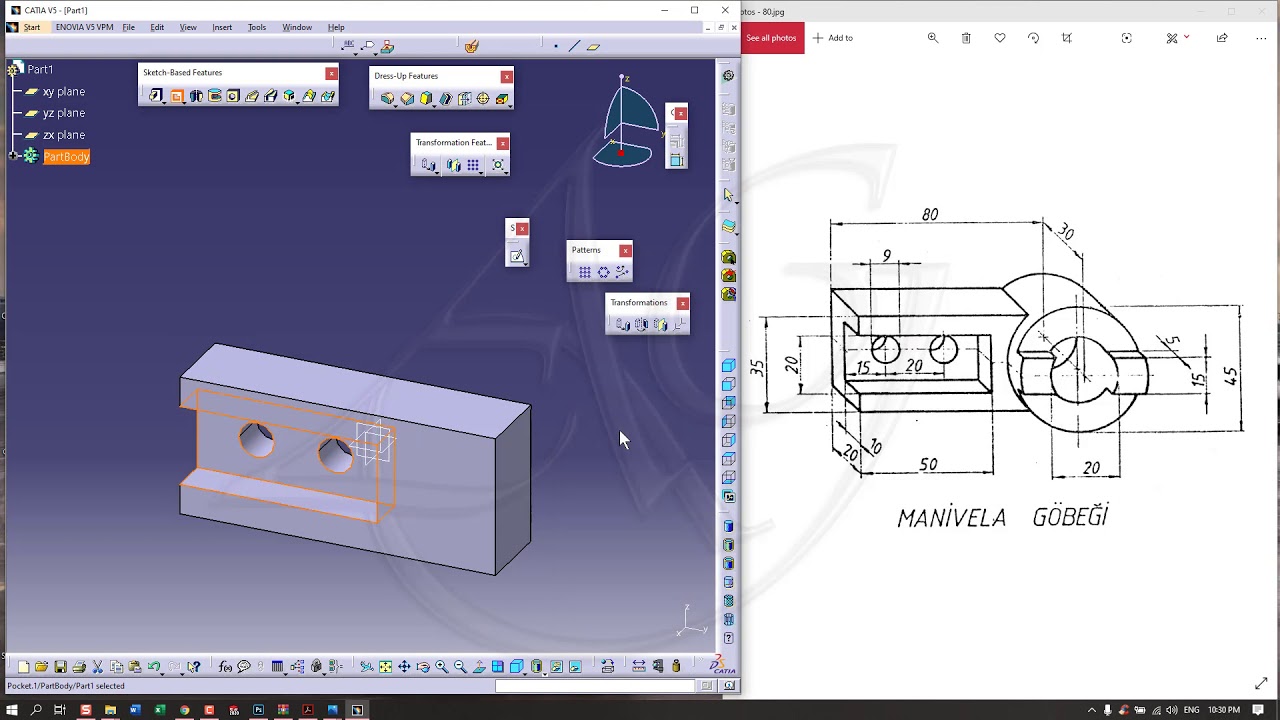Viewport: 1280px width, 720px height.
Task: Select the Chamfer tool in Dress-Up Features
Action: click(407, 98)
